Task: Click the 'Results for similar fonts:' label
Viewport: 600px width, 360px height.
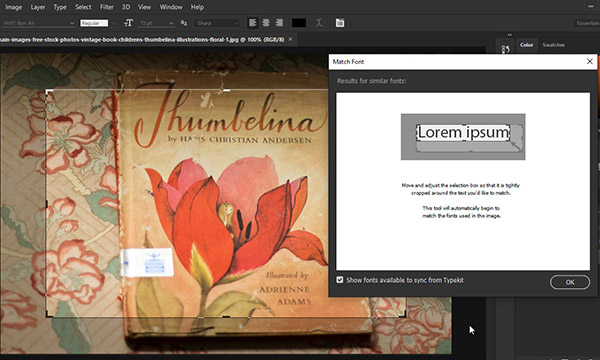Action: [372, 81]
